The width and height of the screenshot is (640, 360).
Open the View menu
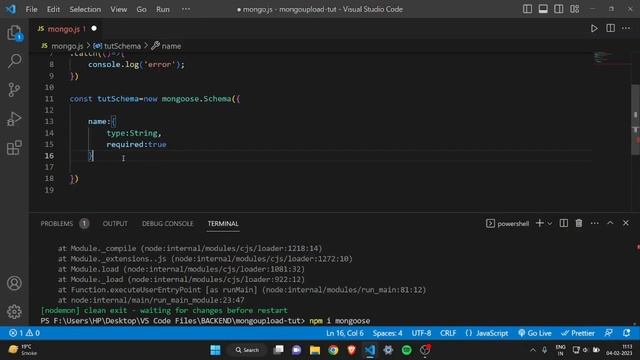[118, 9]
